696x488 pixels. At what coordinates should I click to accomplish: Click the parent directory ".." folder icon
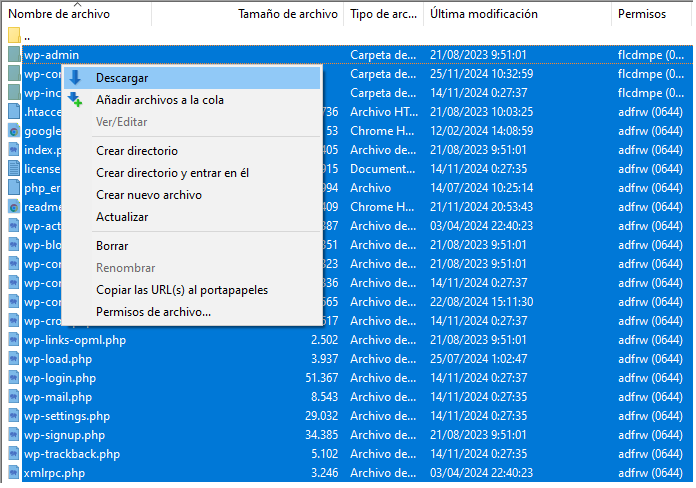tap(14, 36)
